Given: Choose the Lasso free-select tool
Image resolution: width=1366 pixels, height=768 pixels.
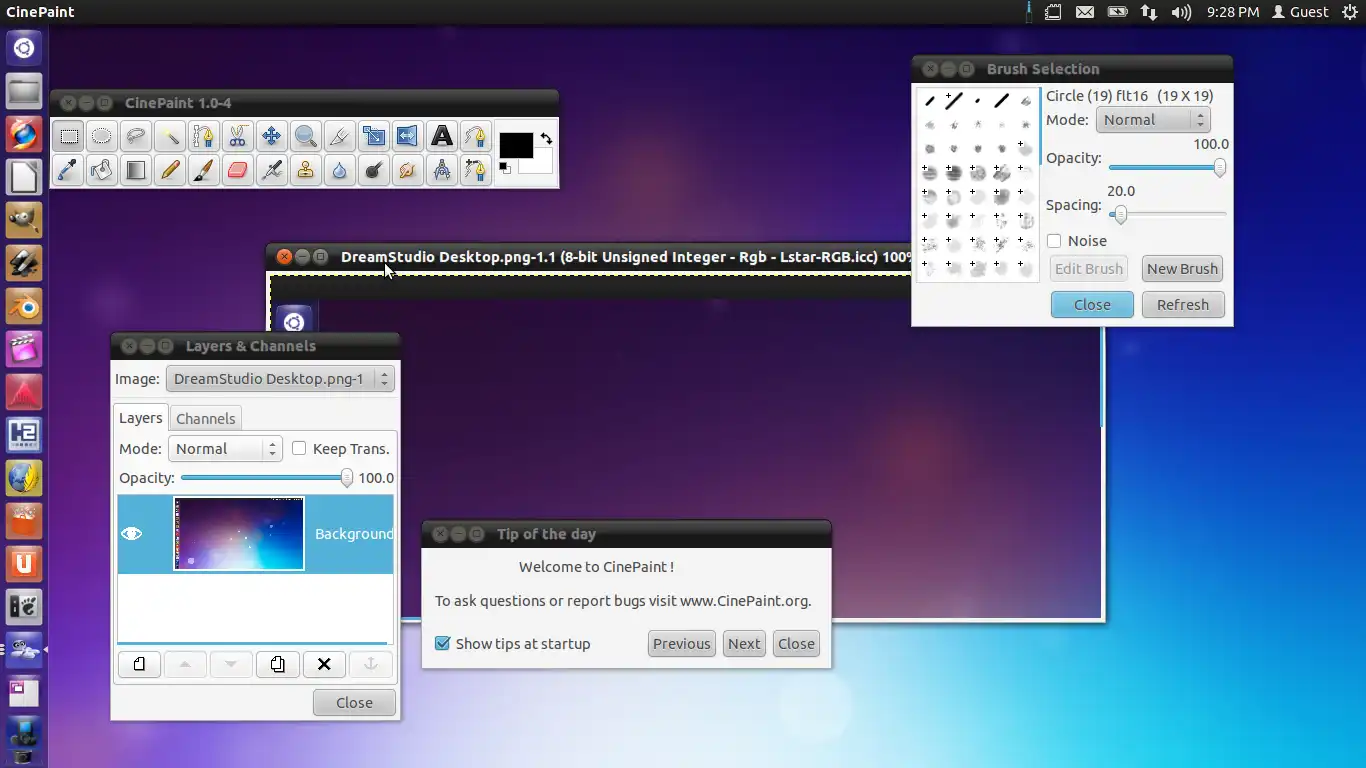Looking at the screenshot, I should [x=136, y=136].
